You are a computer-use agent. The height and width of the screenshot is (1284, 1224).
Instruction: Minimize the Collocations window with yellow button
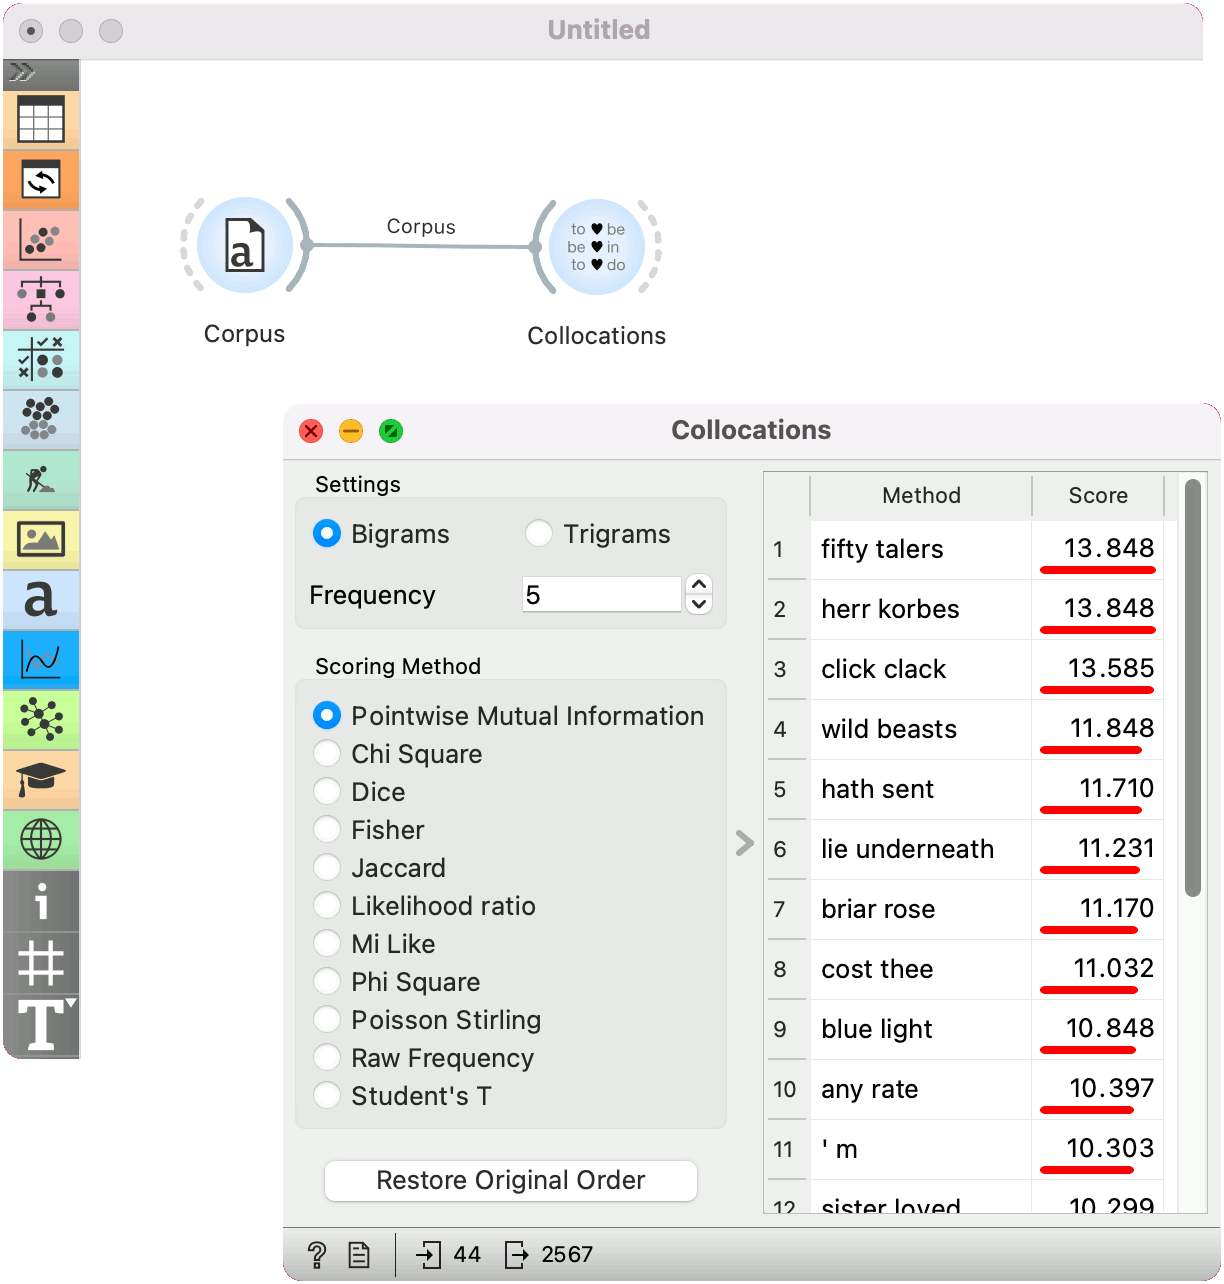click(351, 431)
